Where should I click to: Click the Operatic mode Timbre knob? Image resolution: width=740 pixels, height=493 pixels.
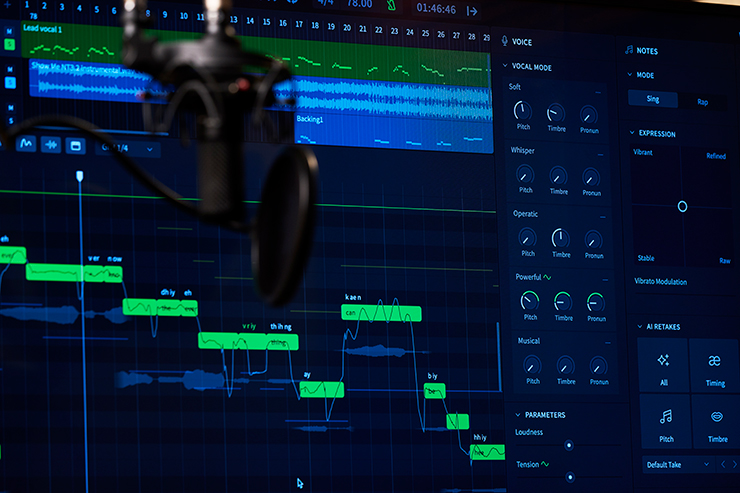pyautogui.click(x=560, y=238)
